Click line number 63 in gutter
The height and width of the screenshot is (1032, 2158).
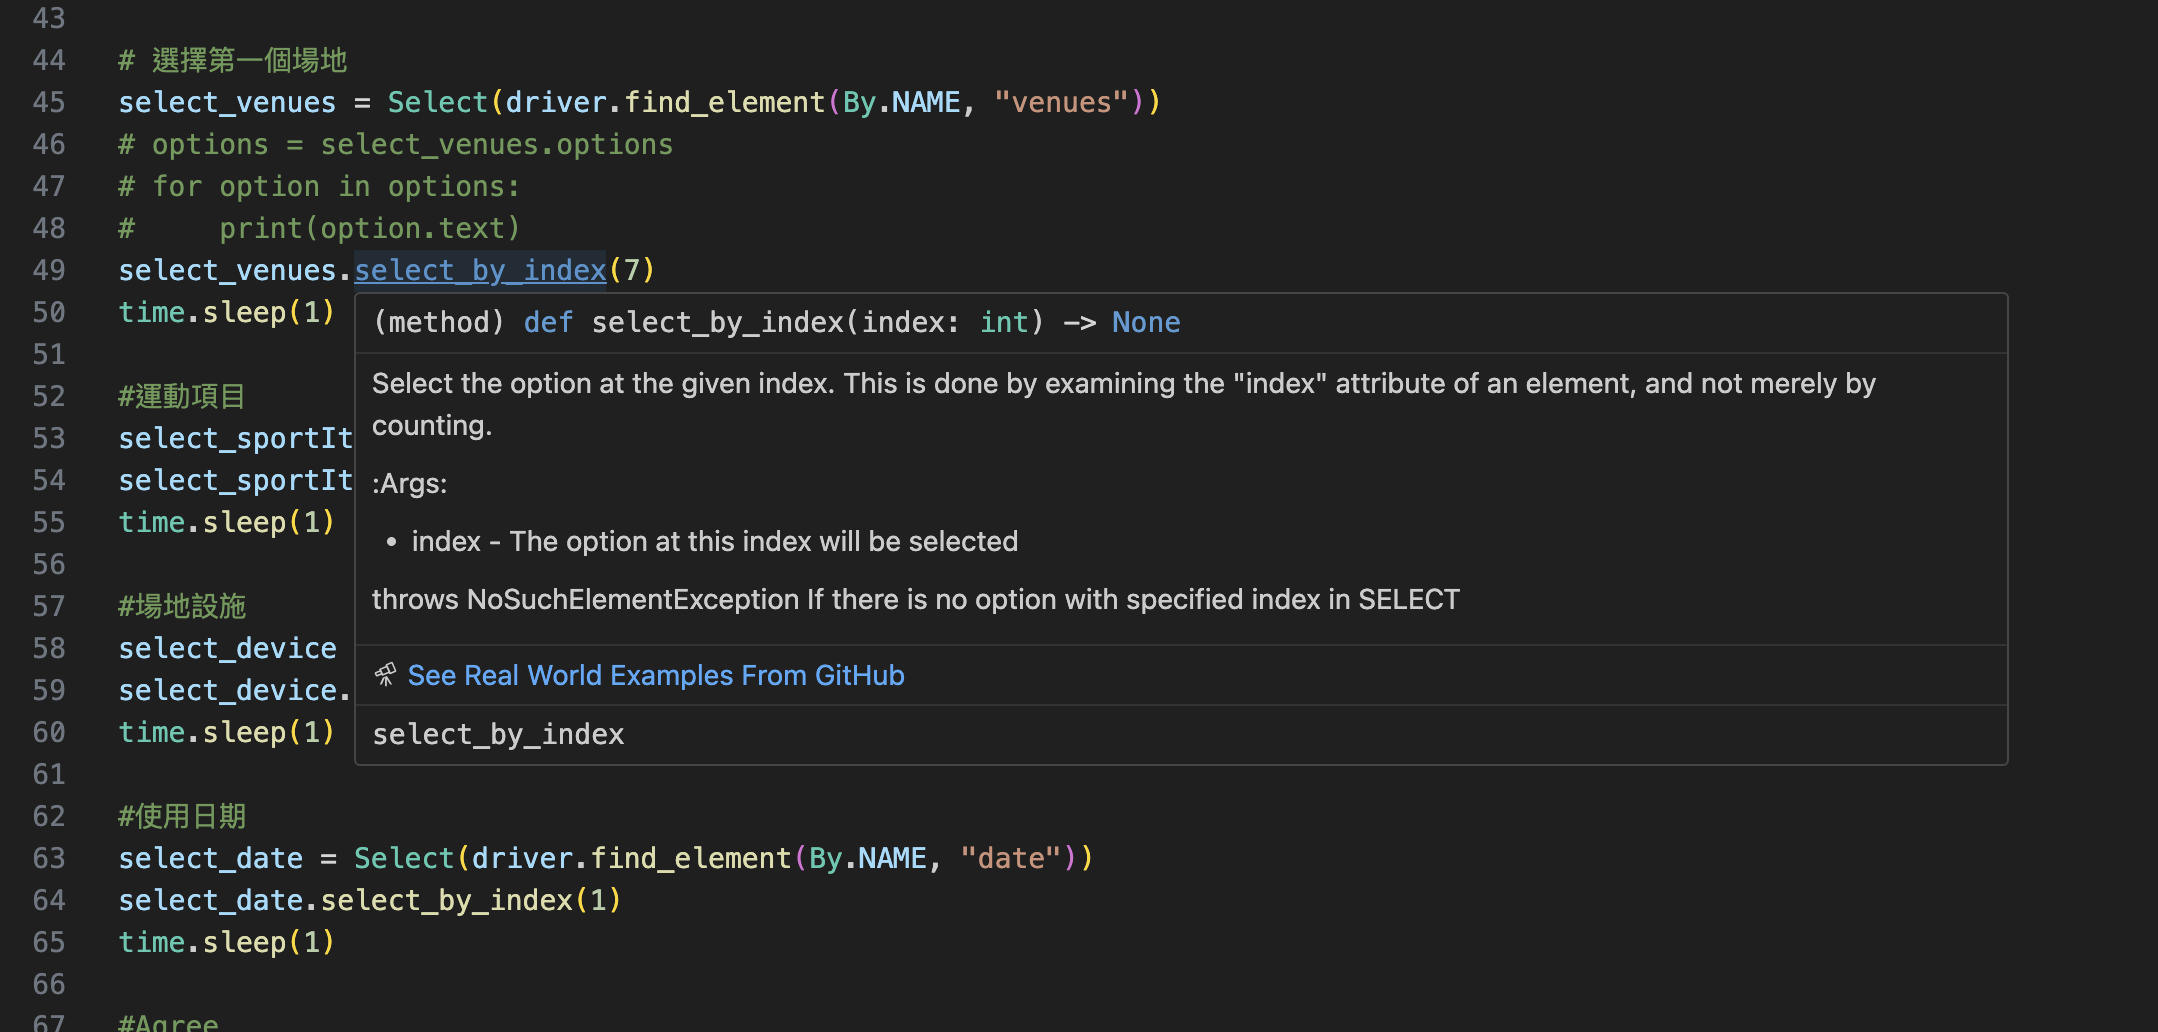[49, 858]
